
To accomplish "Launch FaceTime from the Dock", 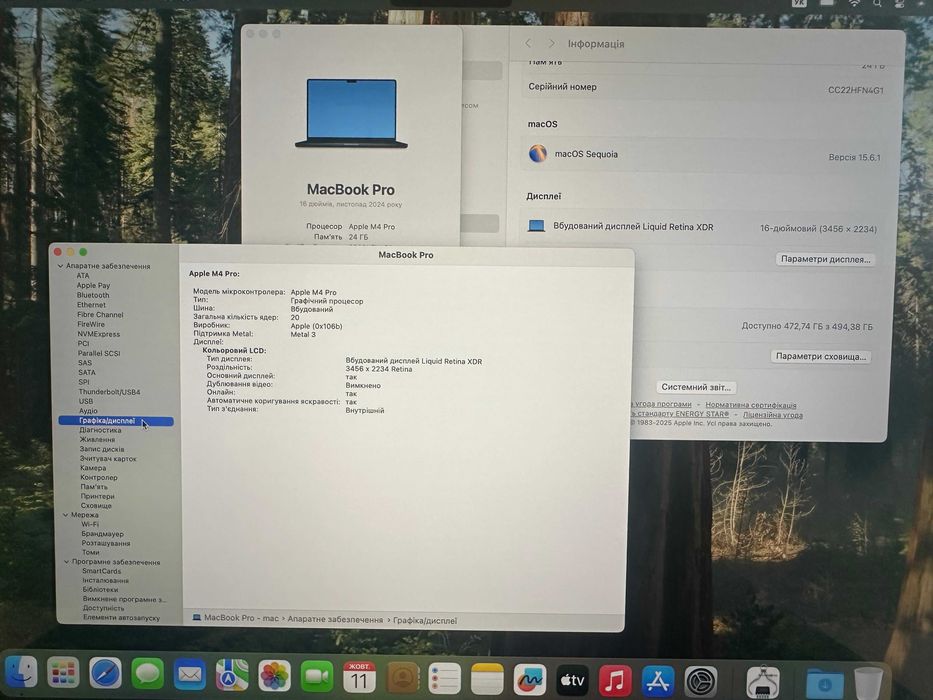I will 317,677.
